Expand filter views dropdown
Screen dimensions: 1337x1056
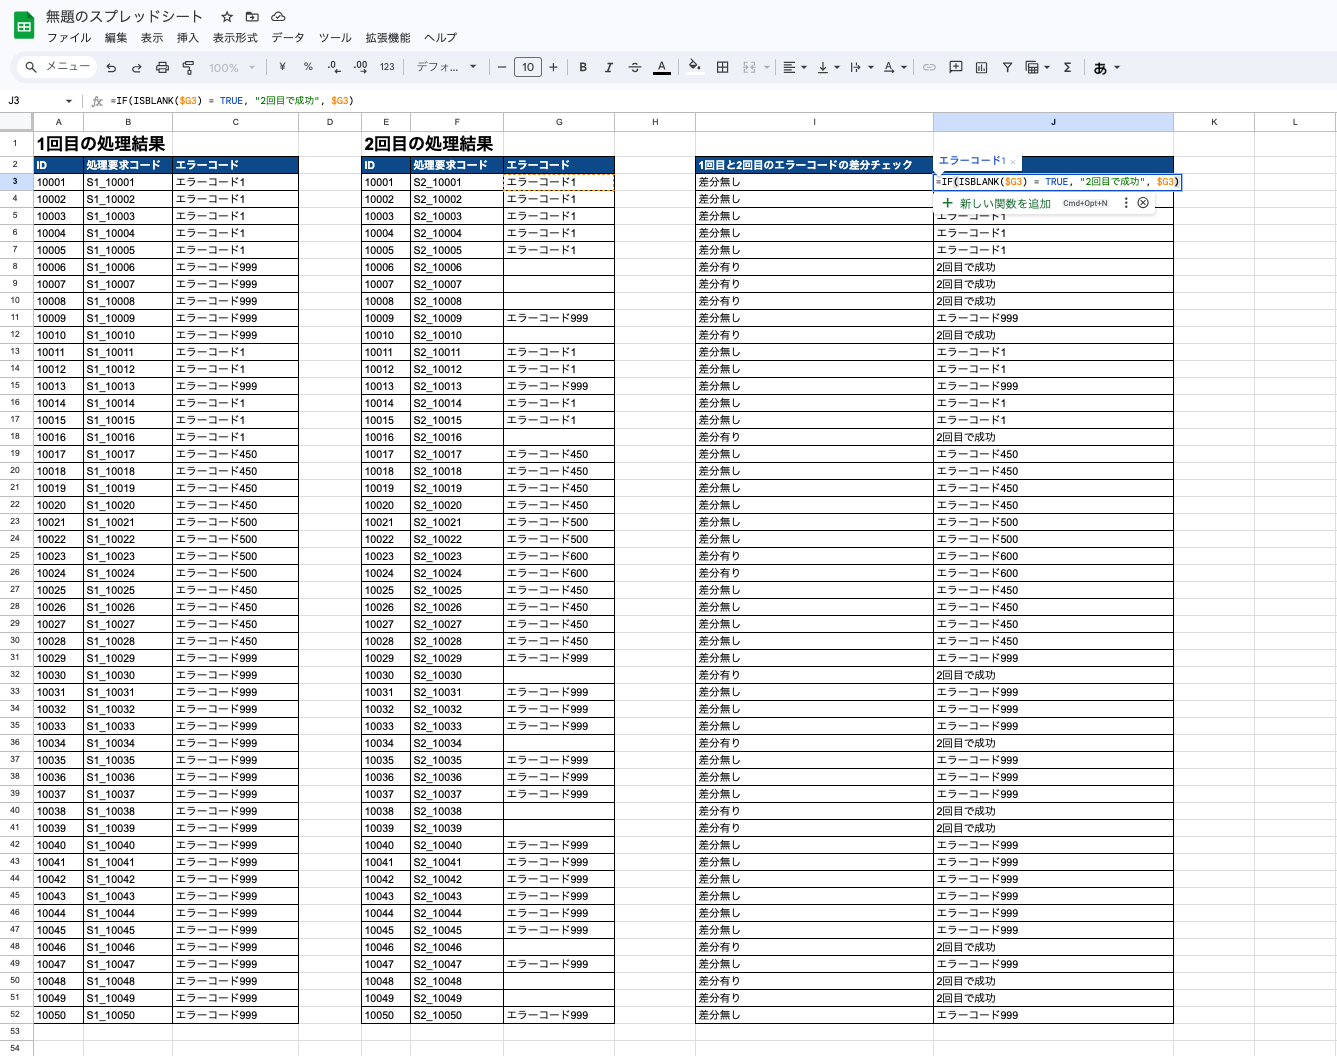(x=1047, y=68)
